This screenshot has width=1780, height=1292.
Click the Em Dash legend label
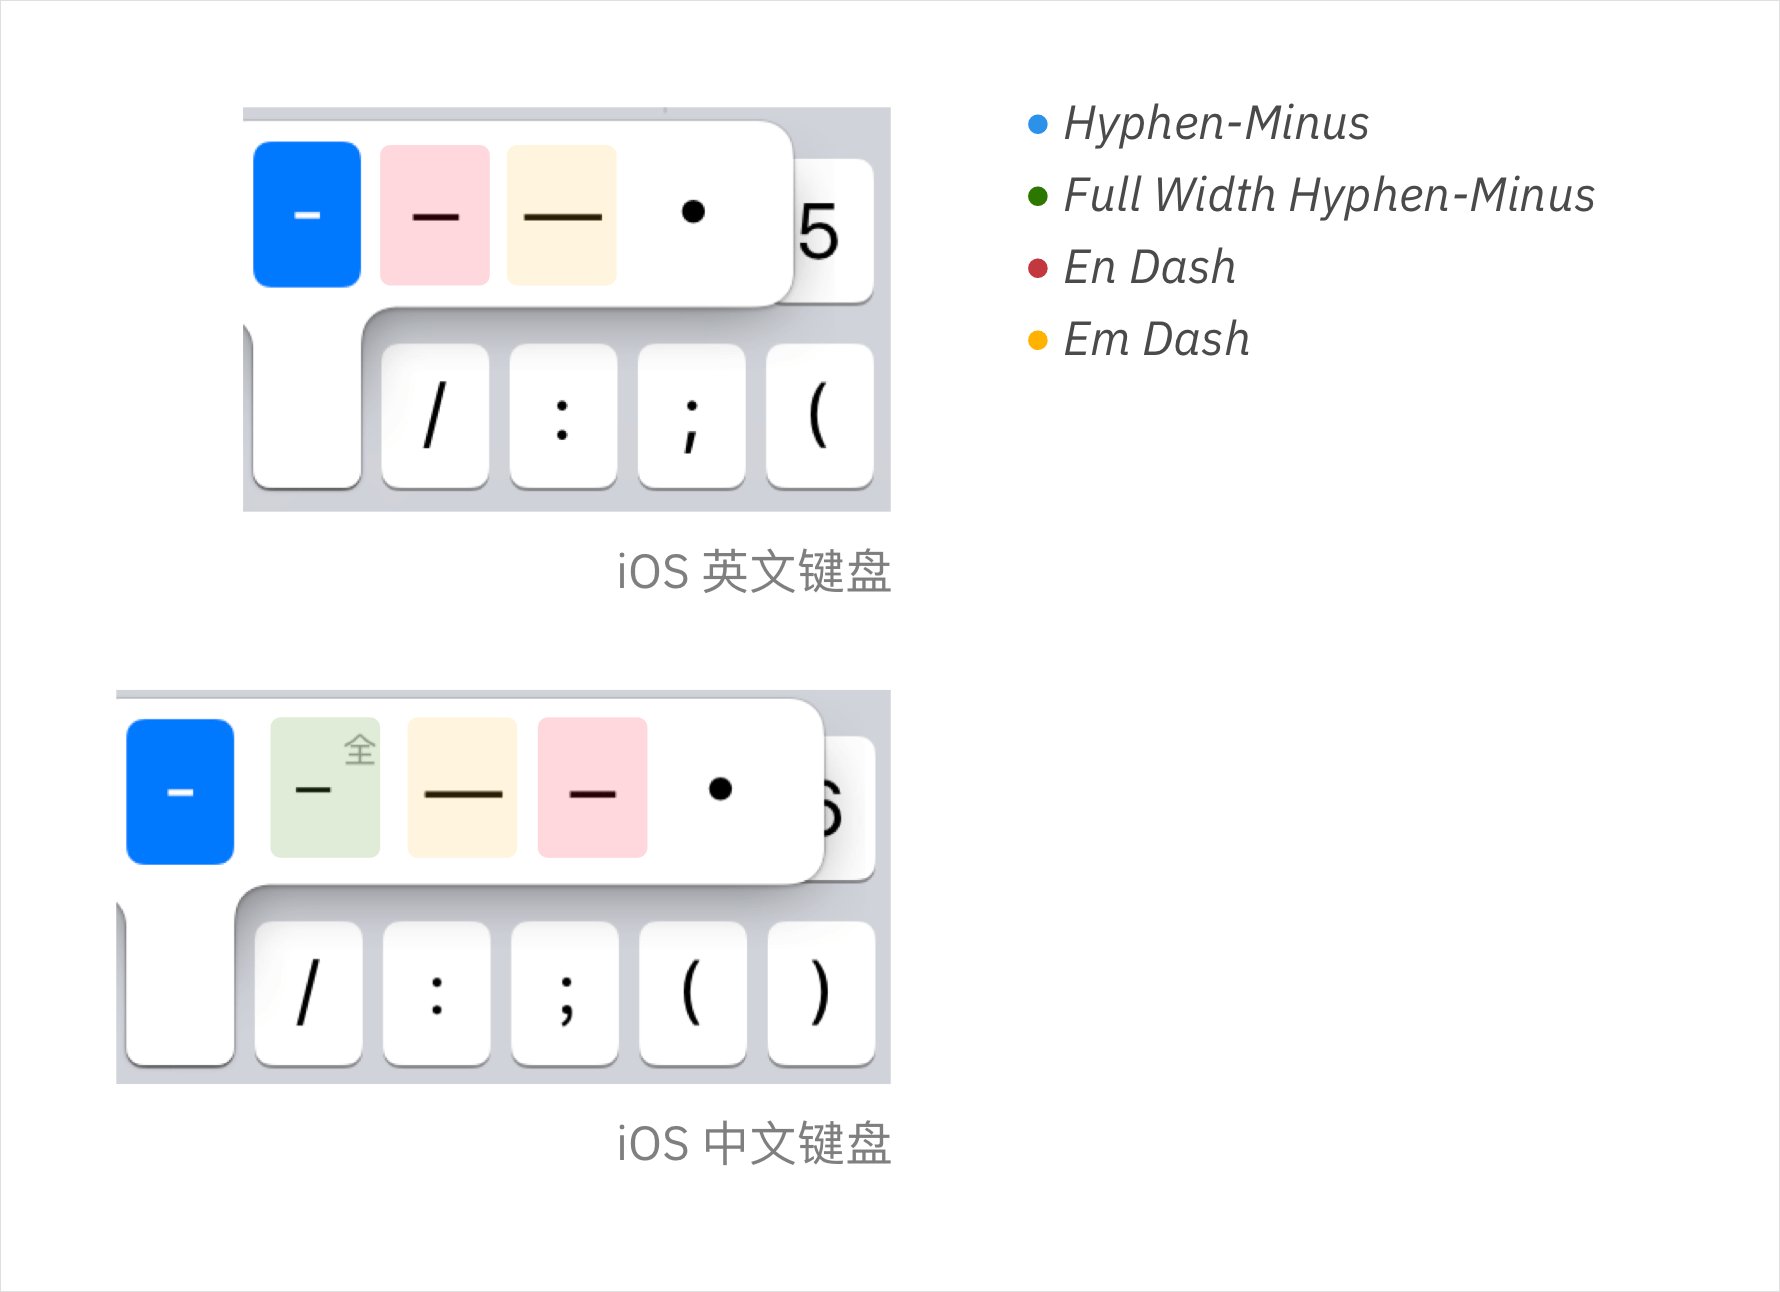pos(1155,338)
